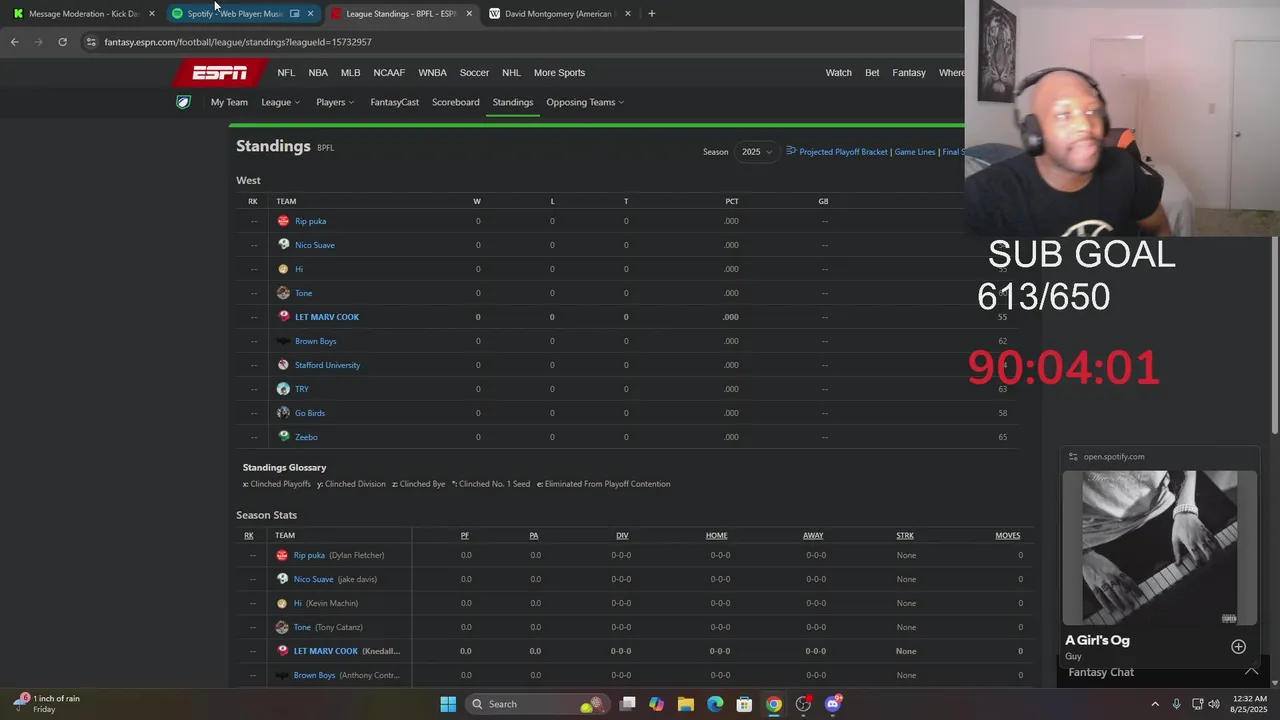Expand the Opposing Teams dropdown
This screenshot has width=1280, height=720.
point(585,102)
